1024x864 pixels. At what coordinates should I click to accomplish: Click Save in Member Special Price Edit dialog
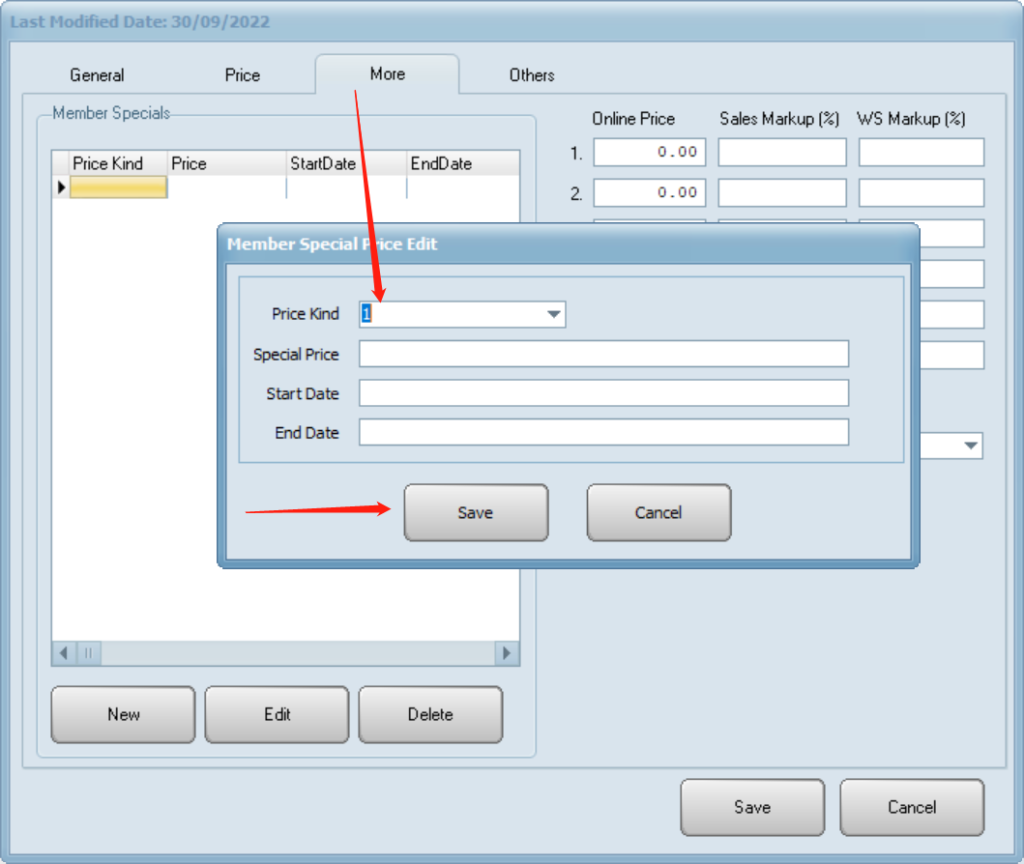pyautogui.click(x=475, y=512)
